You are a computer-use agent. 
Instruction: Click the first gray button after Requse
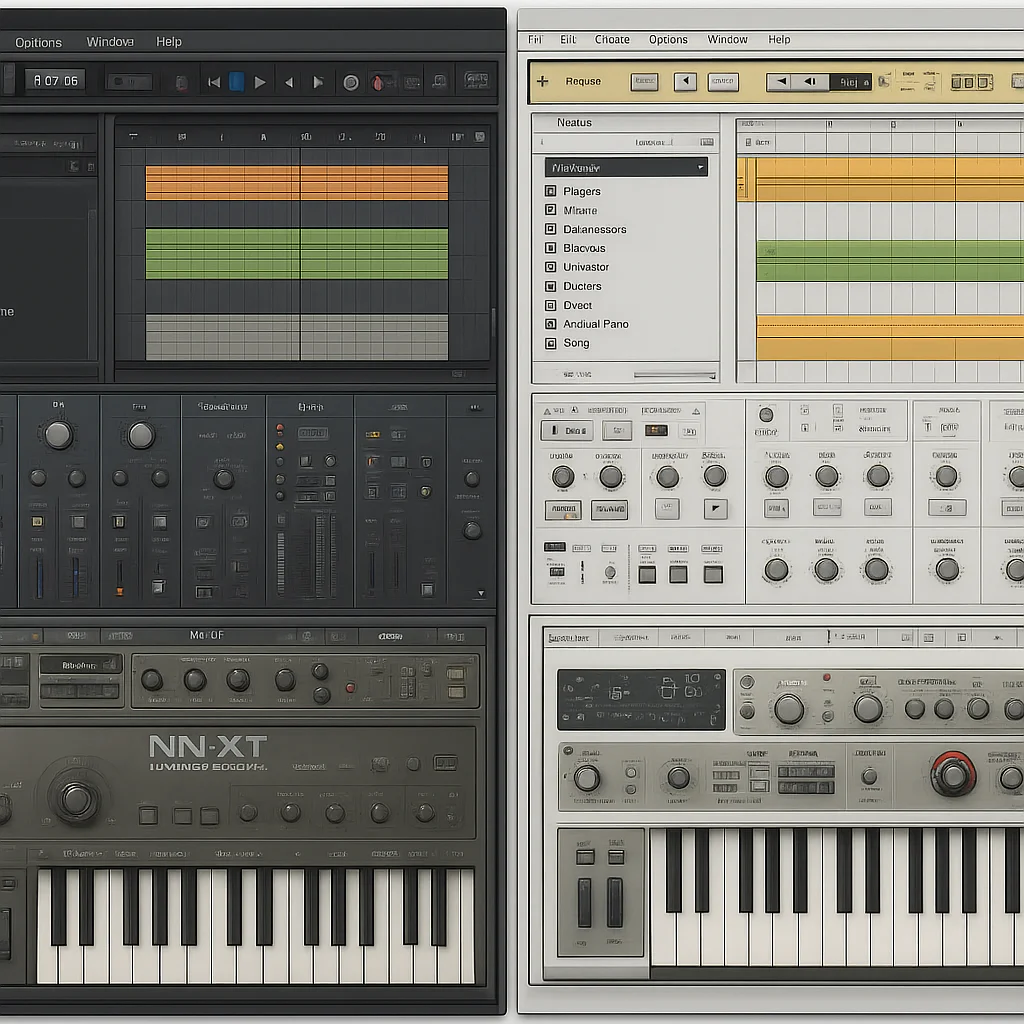pos(645,82)
